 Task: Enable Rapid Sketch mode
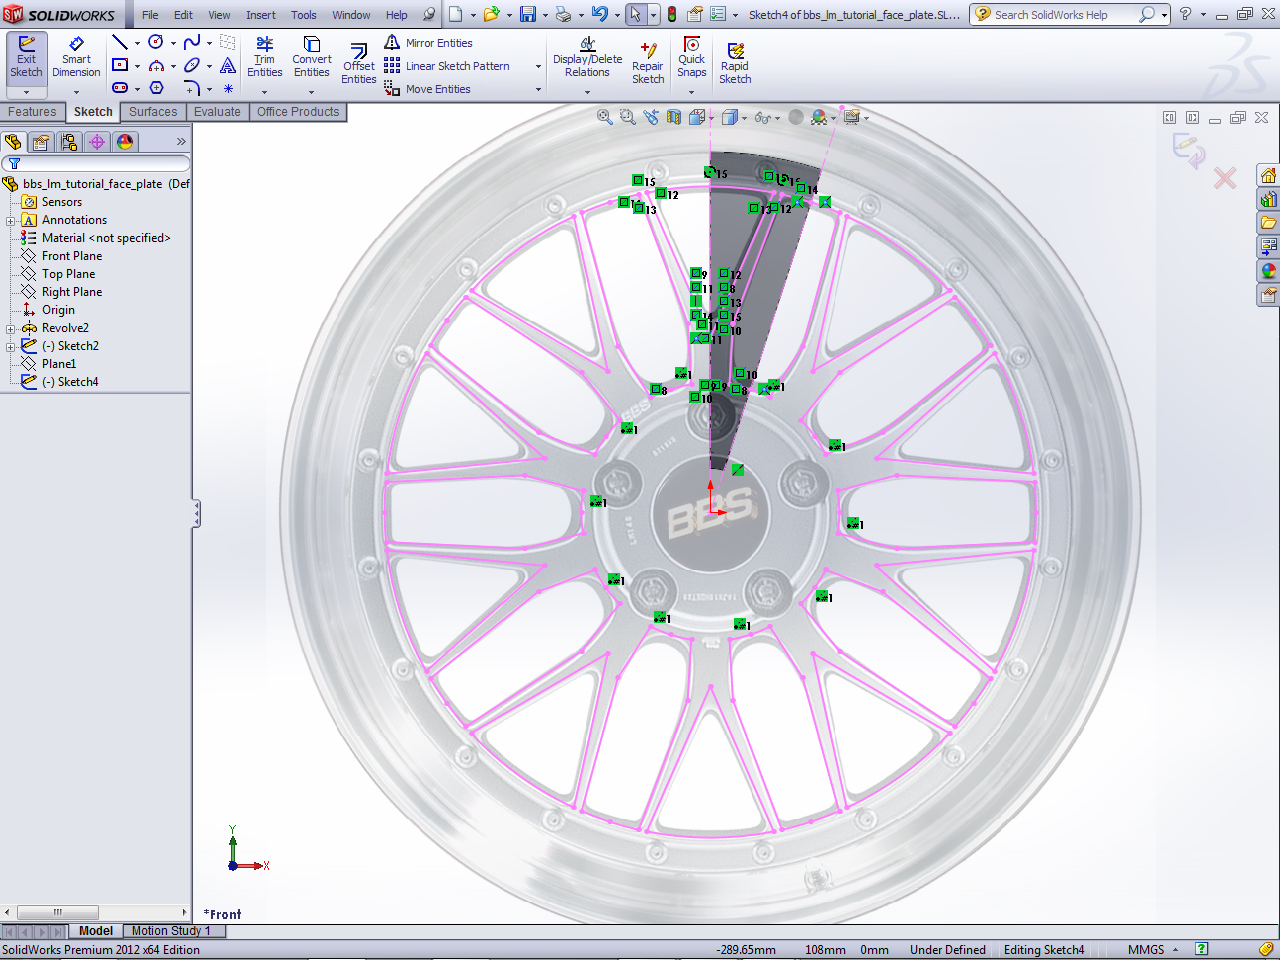click(x=735, y=60)
